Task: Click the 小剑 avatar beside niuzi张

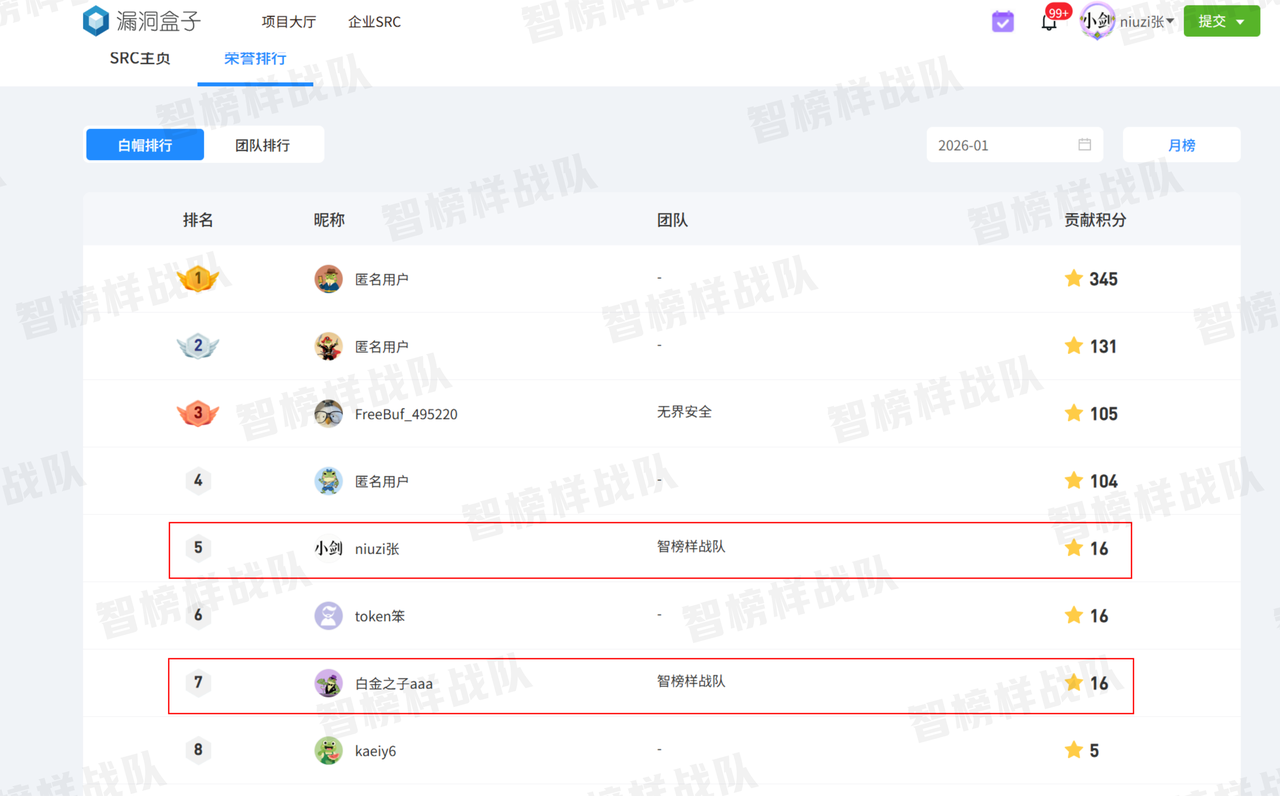Action: (328, 548)
